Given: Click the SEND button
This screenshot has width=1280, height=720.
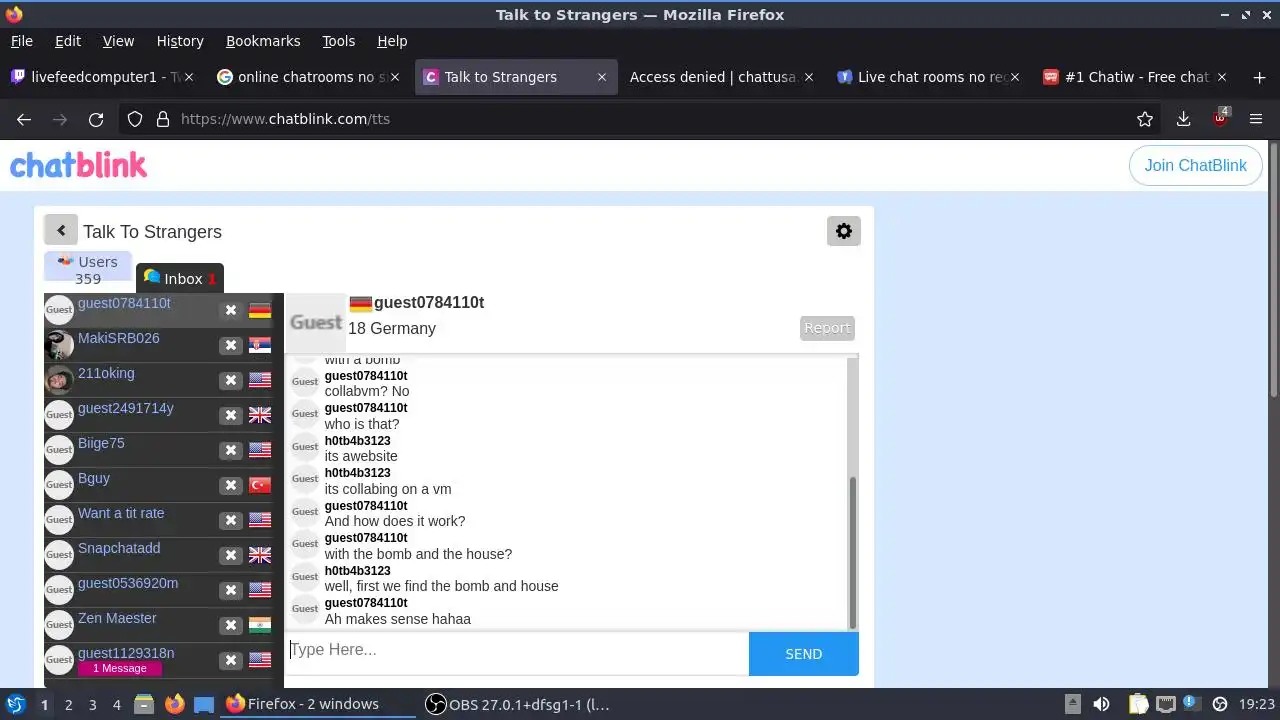Looking at the screenshot, I should click(x=803, y=654).
